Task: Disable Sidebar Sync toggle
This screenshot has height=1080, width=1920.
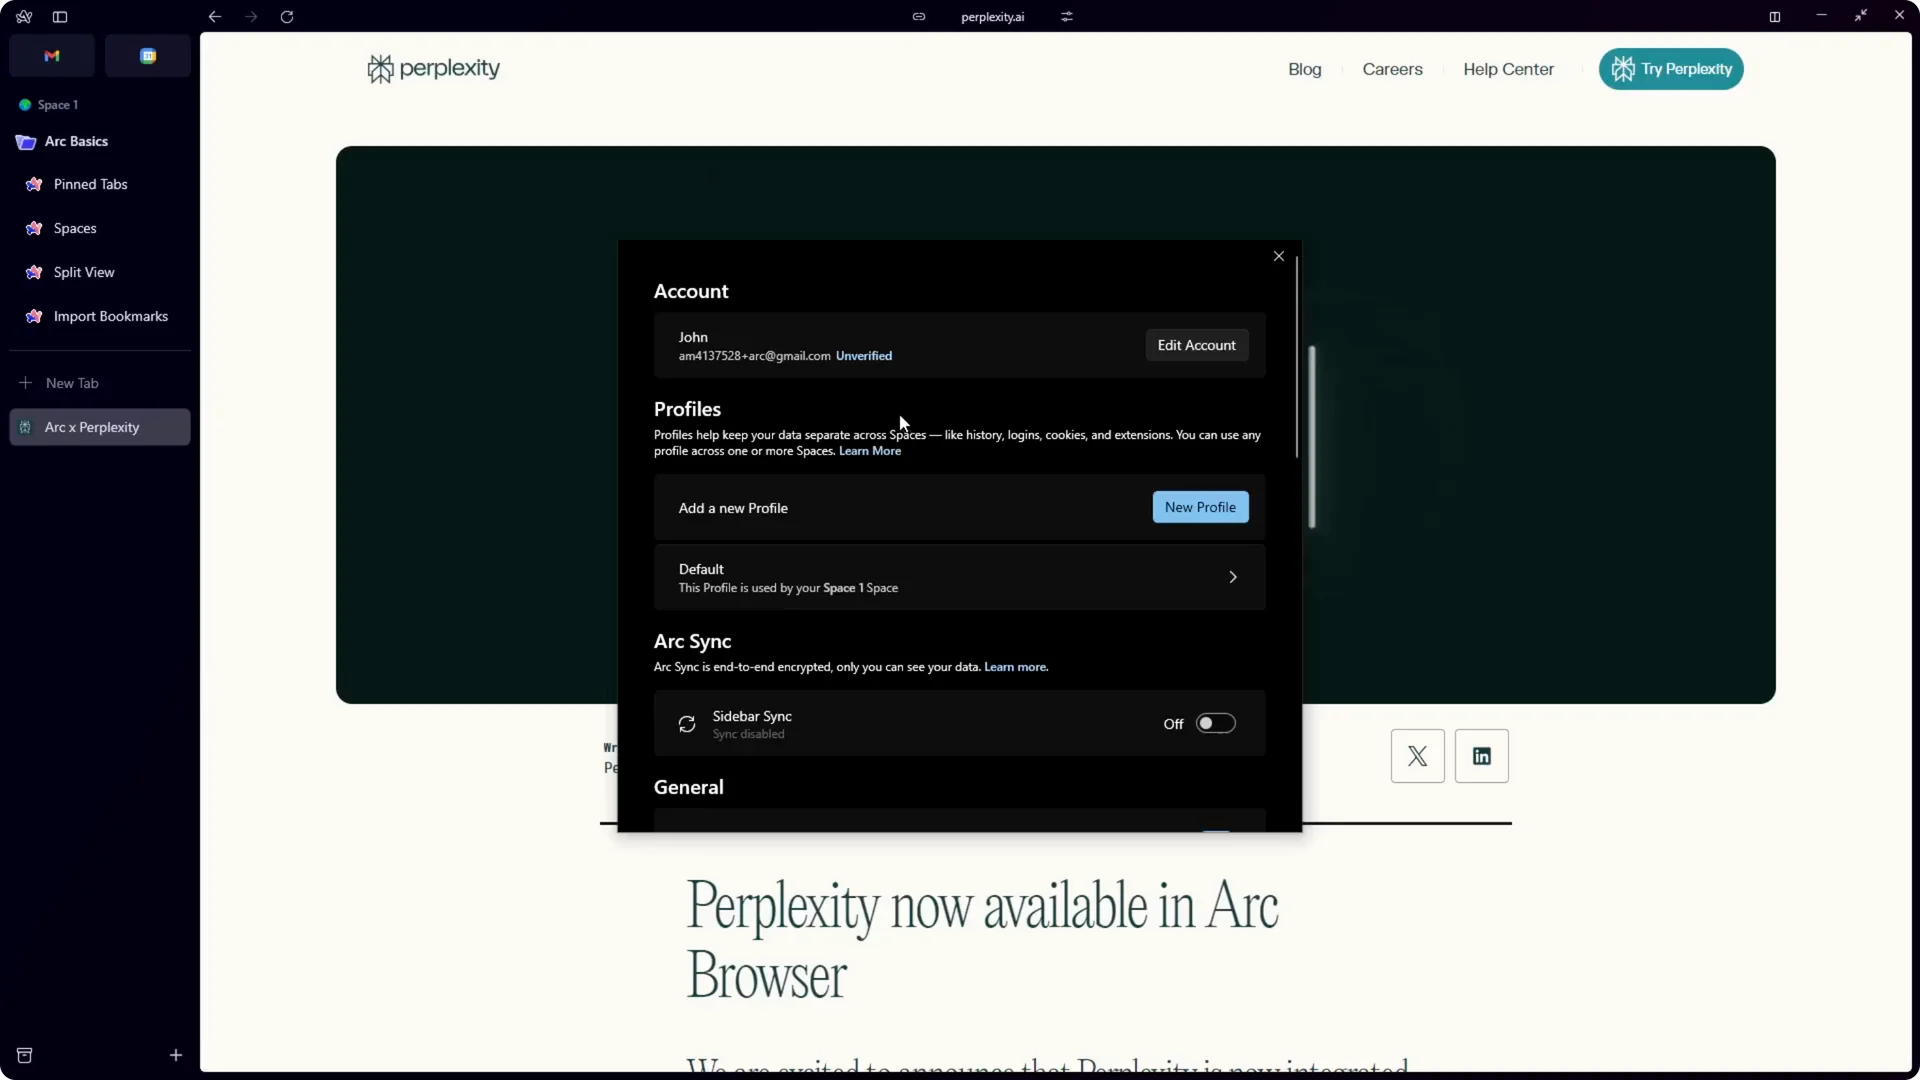Action: pyautogui.click(x=1214, y=723)
